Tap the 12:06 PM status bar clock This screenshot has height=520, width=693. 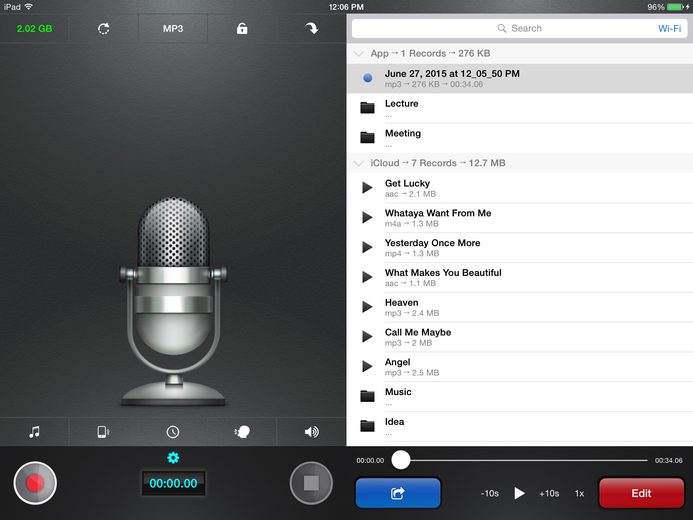coord(346,7)
